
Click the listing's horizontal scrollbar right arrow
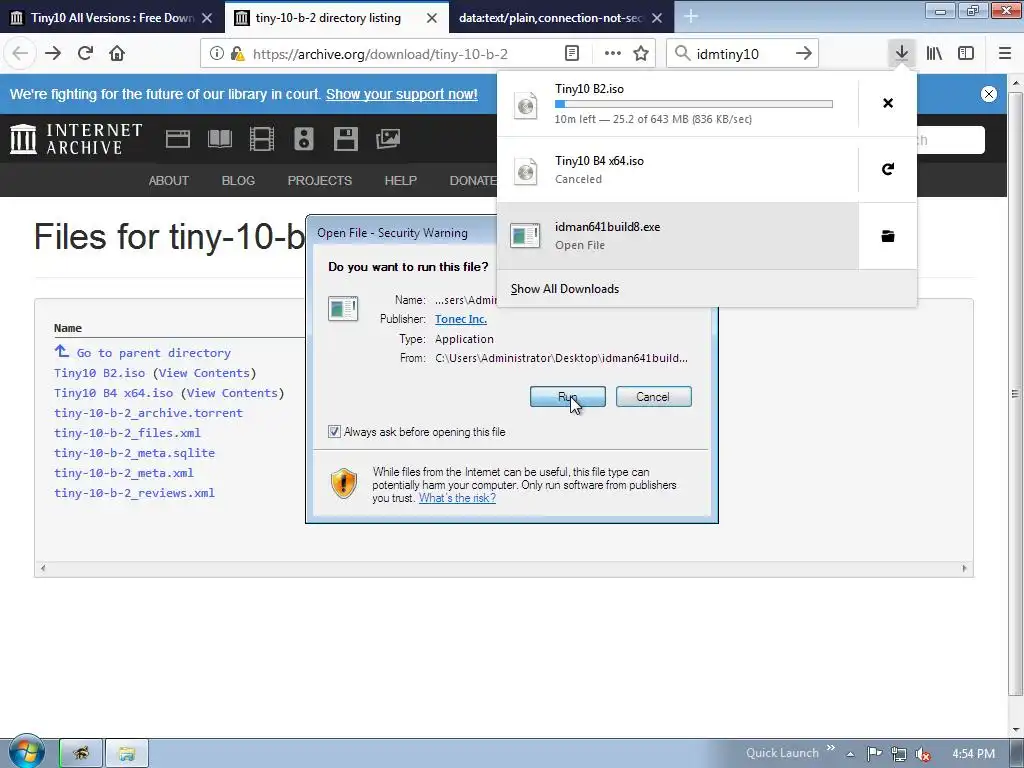click(965, 568)
